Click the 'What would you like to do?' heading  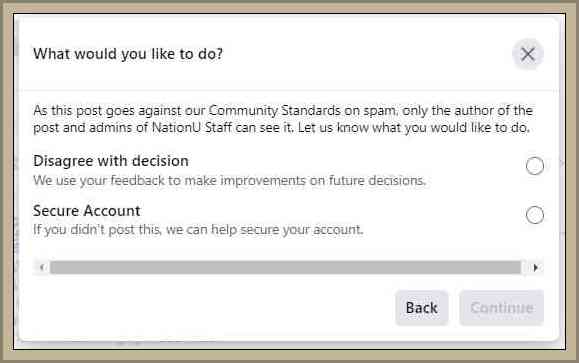tap(128, 54)
